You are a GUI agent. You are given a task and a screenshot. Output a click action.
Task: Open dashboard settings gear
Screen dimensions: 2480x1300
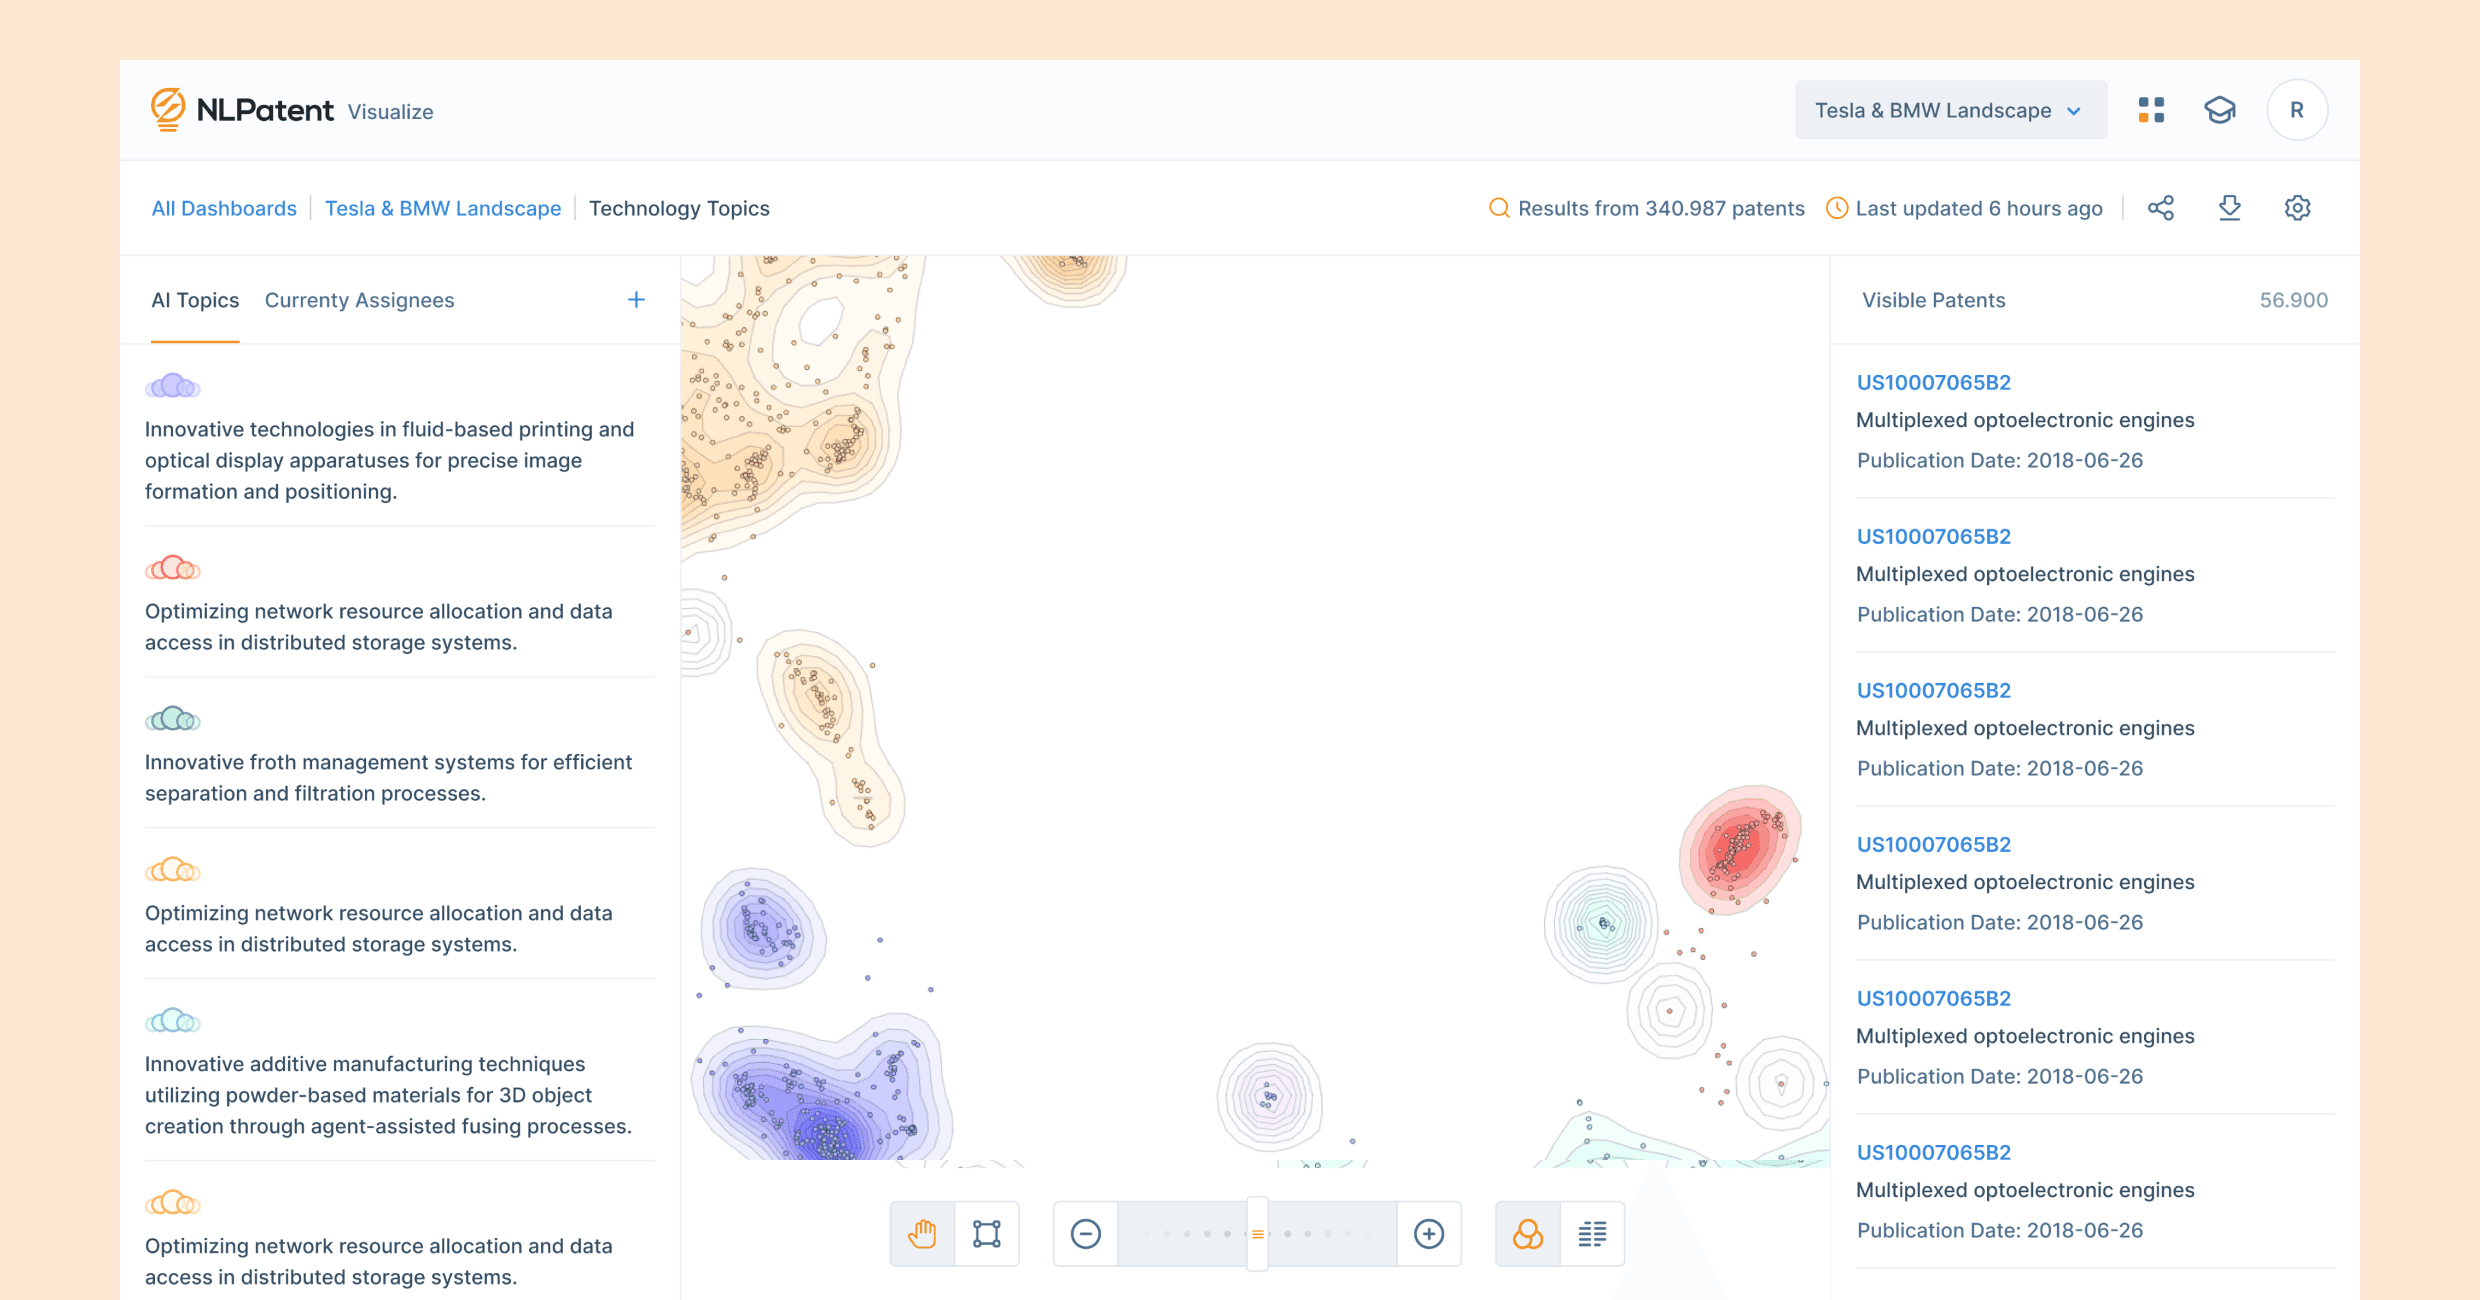(2297, 207)
